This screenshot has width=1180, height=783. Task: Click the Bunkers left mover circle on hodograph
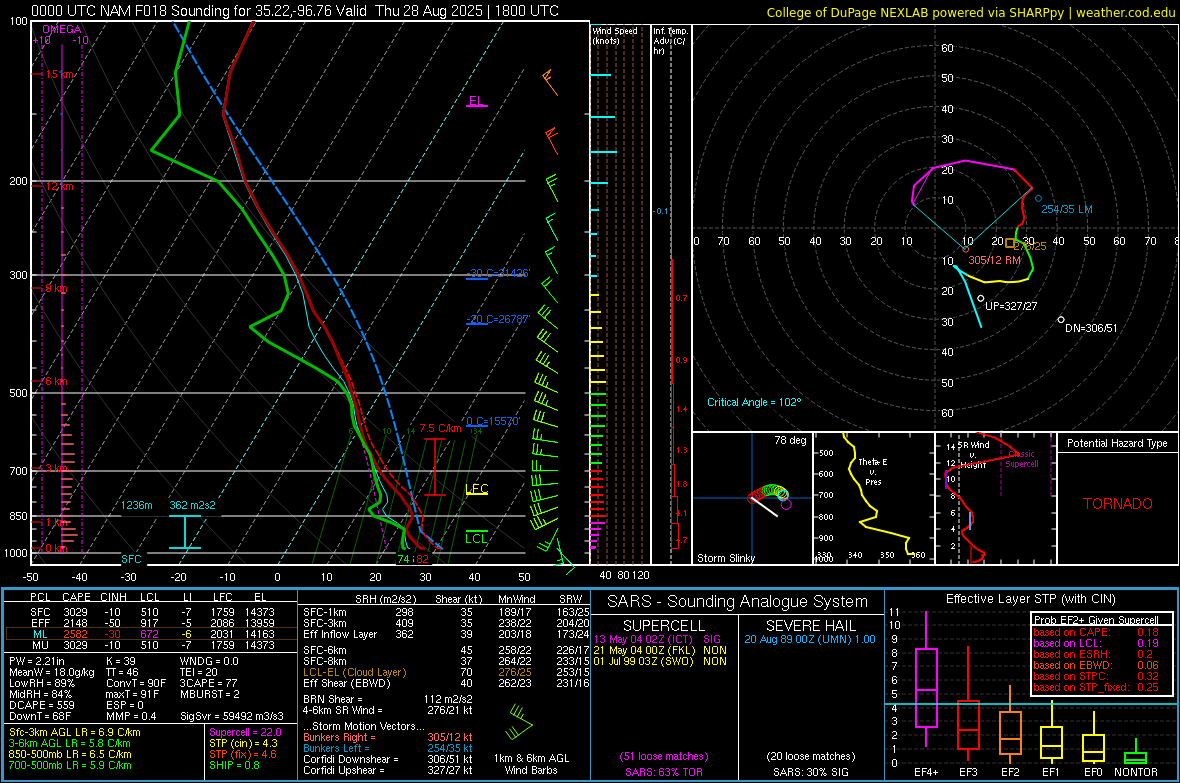point(1039,199)
